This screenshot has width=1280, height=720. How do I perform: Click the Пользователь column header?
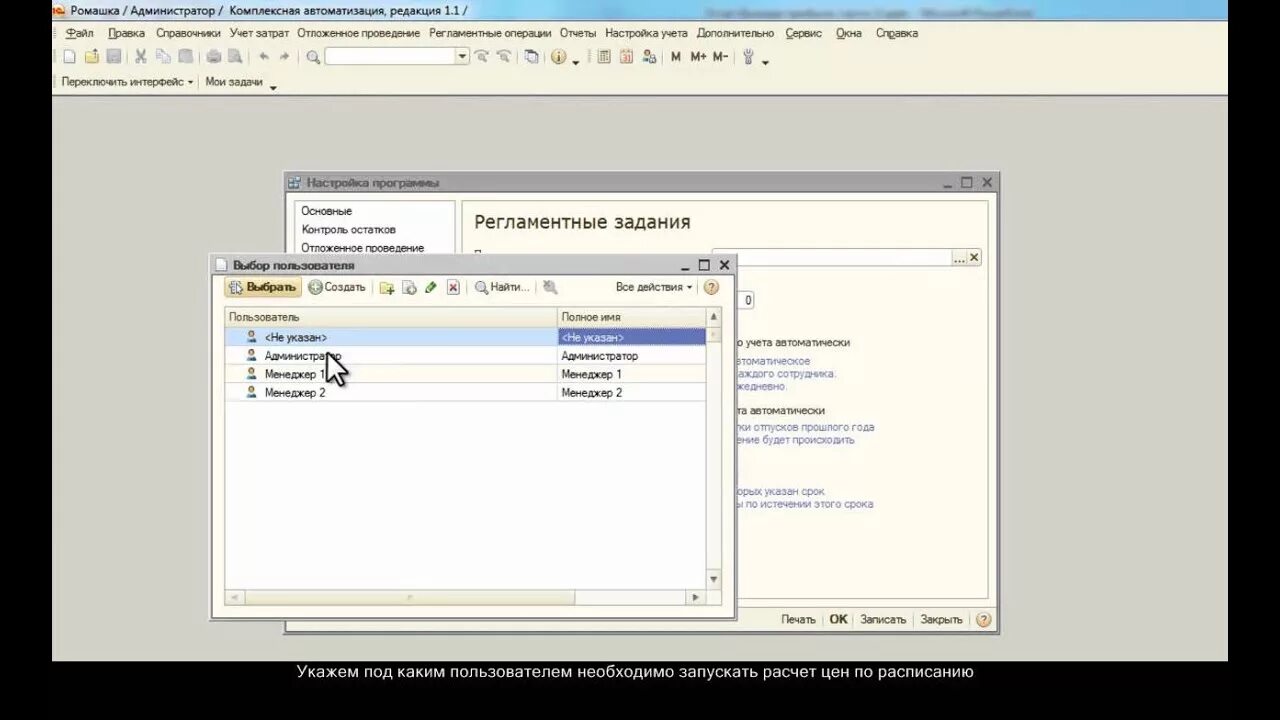[x=391, y=317]
